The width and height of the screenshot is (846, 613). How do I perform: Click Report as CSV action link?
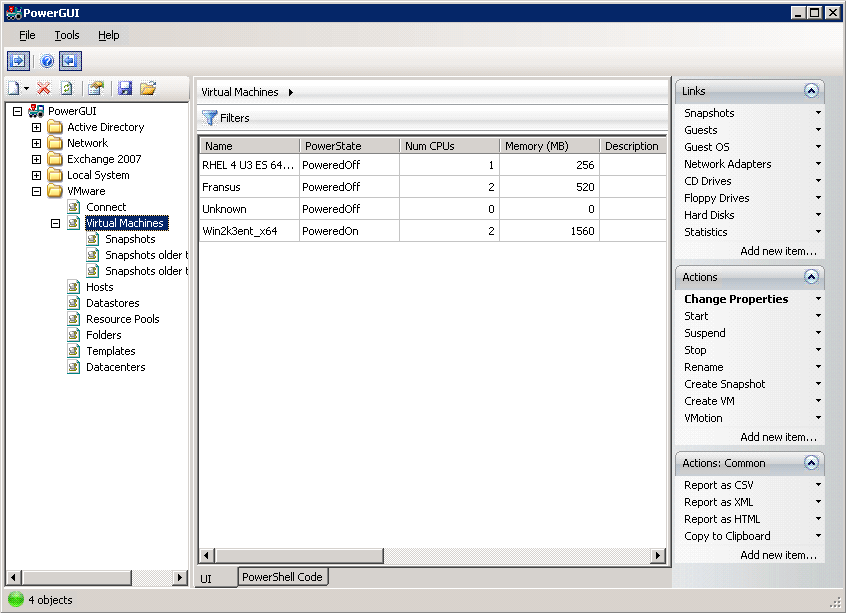point(718,485)
